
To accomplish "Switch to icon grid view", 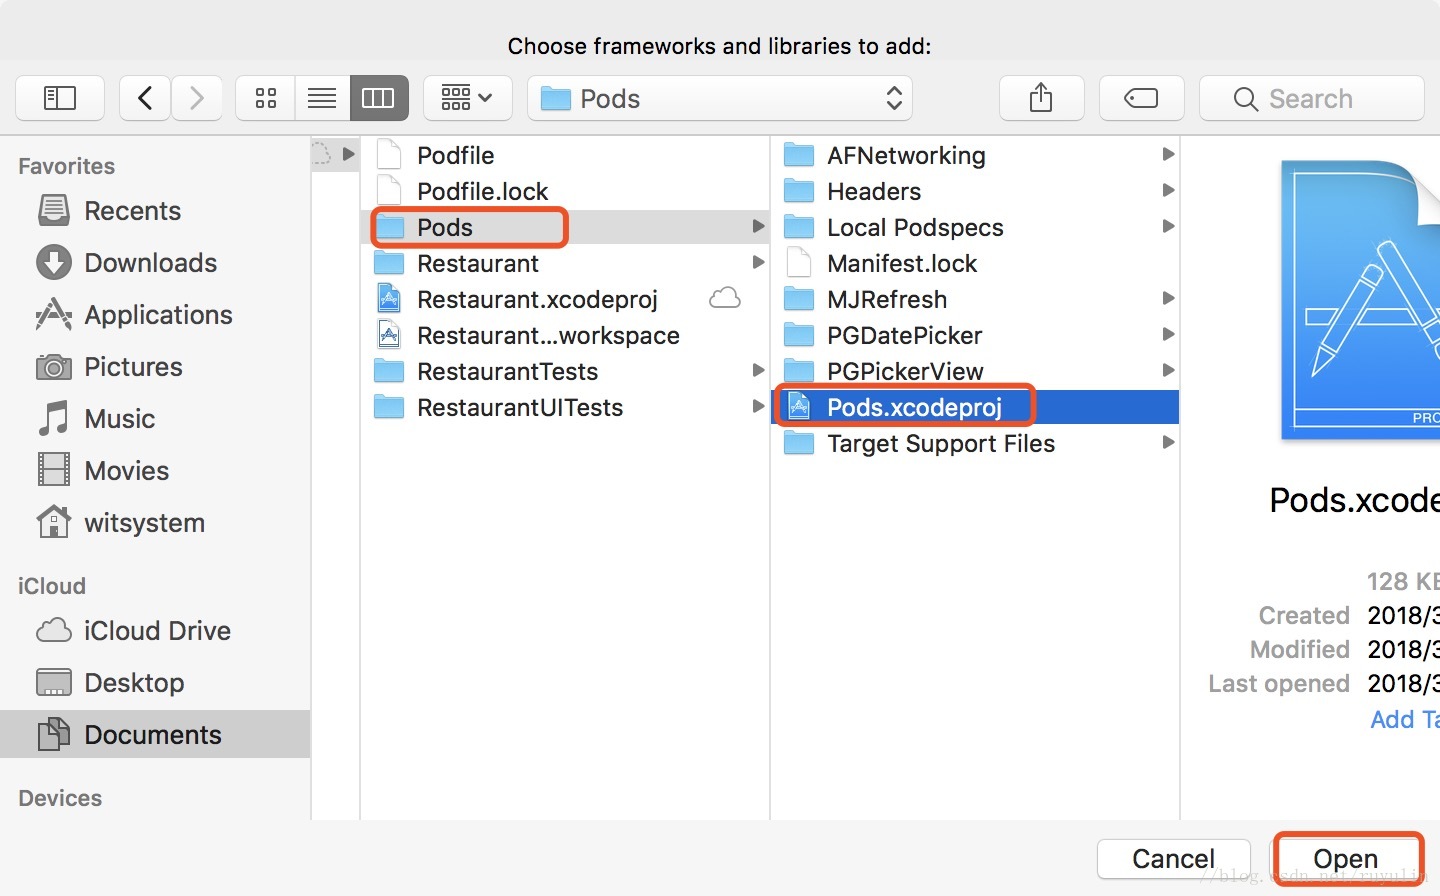I will (265, 98).
